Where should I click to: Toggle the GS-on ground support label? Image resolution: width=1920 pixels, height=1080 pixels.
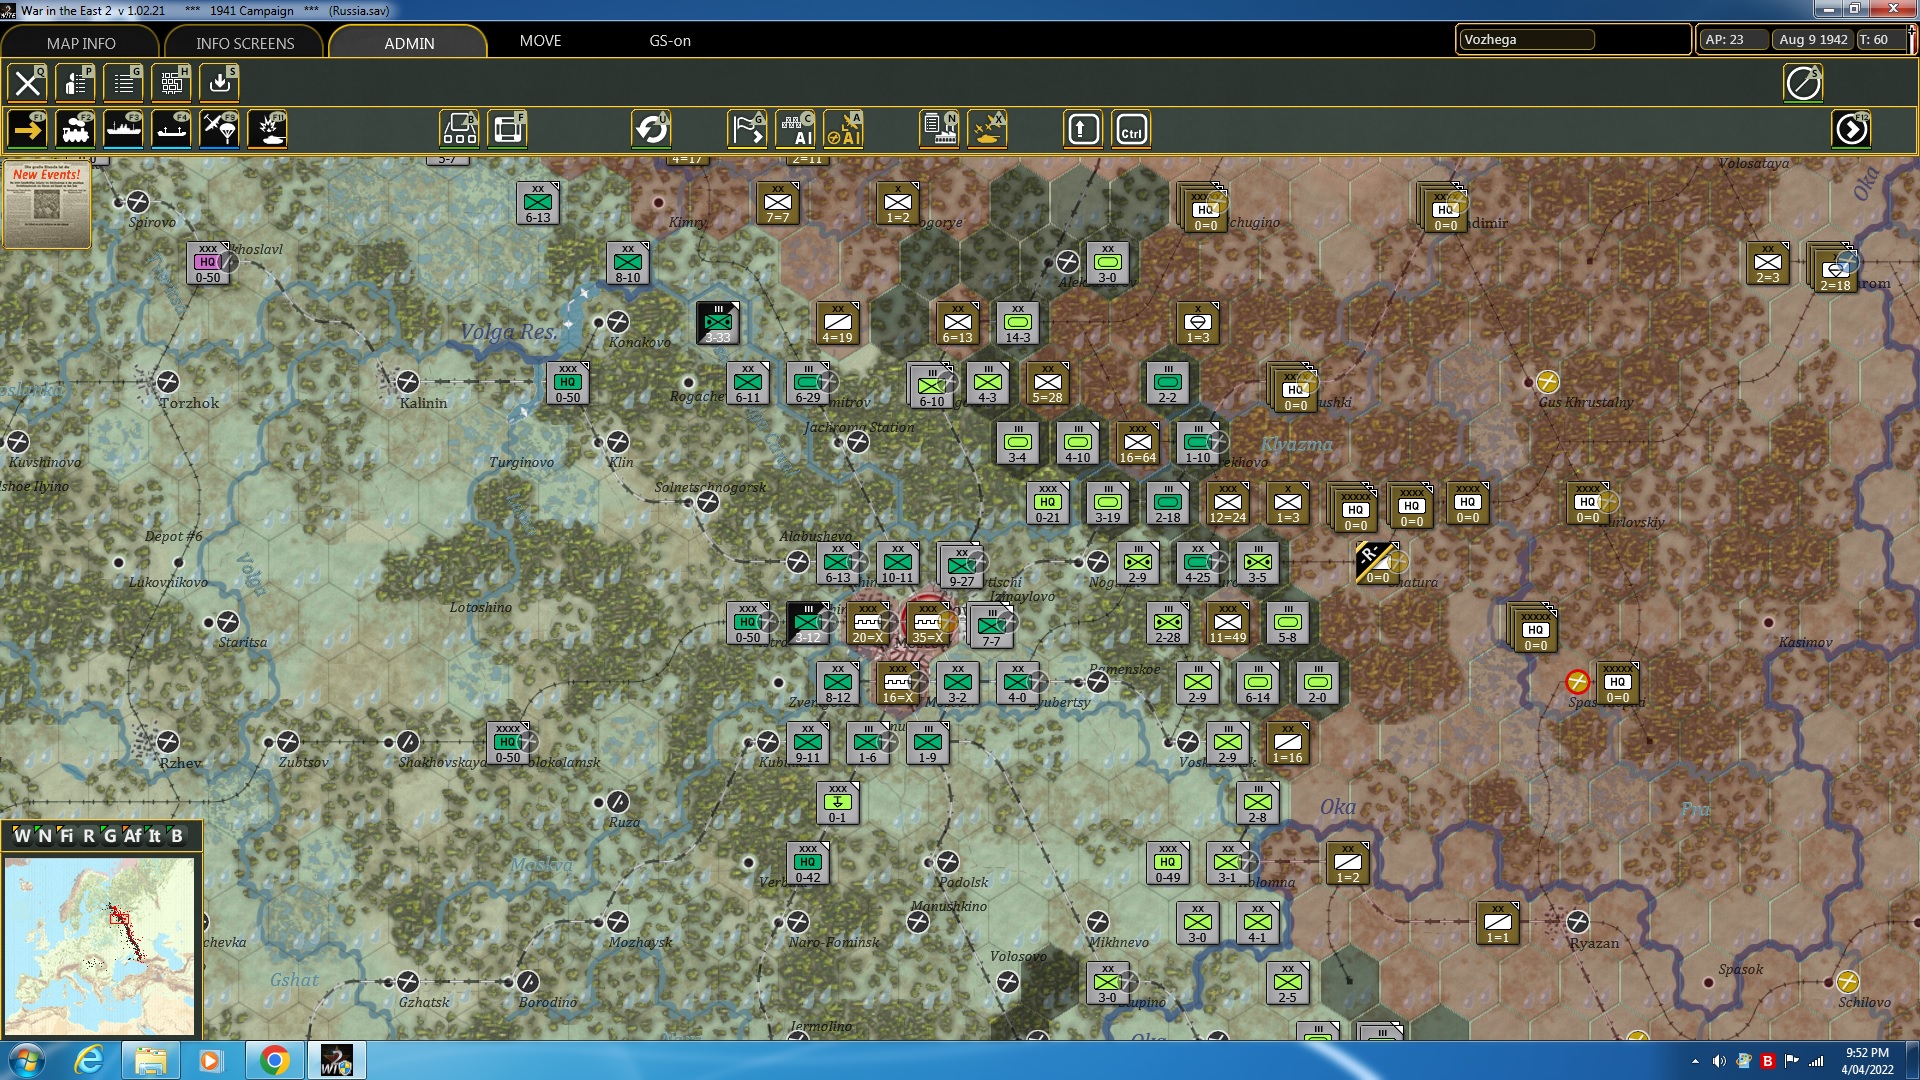[x=670, y=41]
